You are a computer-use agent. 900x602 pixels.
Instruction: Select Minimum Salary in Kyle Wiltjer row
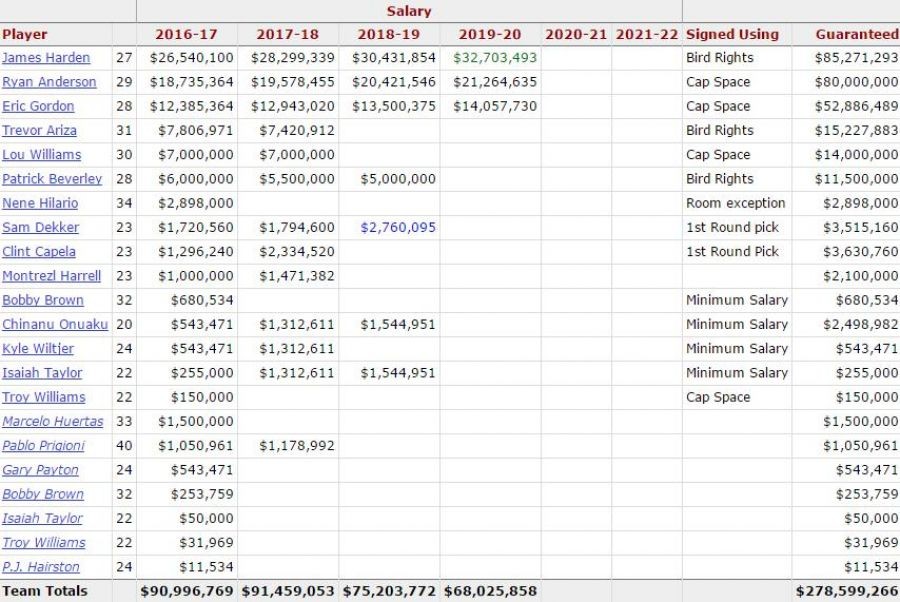point(737,348)
